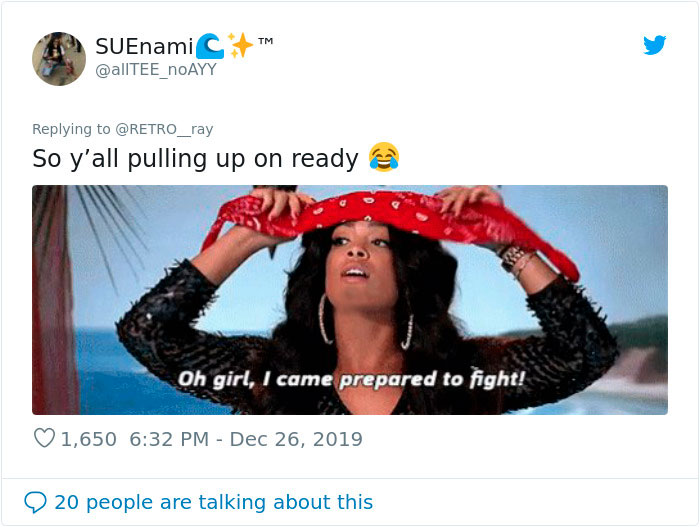Play the GIF of the woman with the bandana
The image size is (700, 527).
click(350, 300)
